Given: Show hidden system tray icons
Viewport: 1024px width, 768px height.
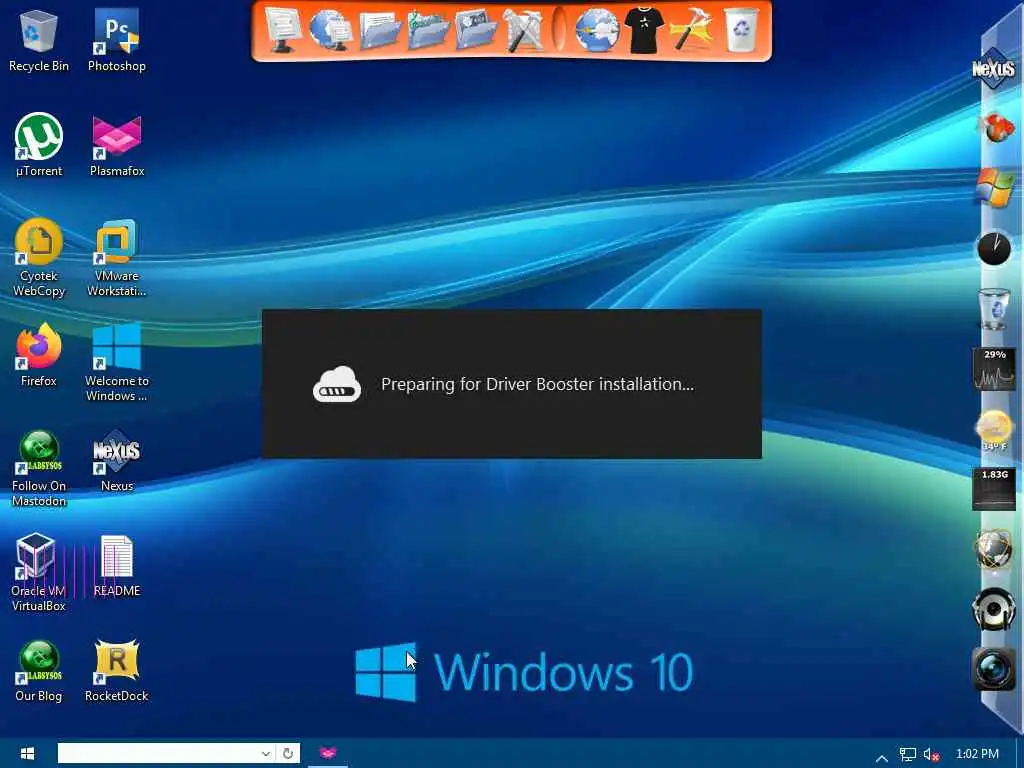Looking at the screenshot, I should tap(881, 758).
